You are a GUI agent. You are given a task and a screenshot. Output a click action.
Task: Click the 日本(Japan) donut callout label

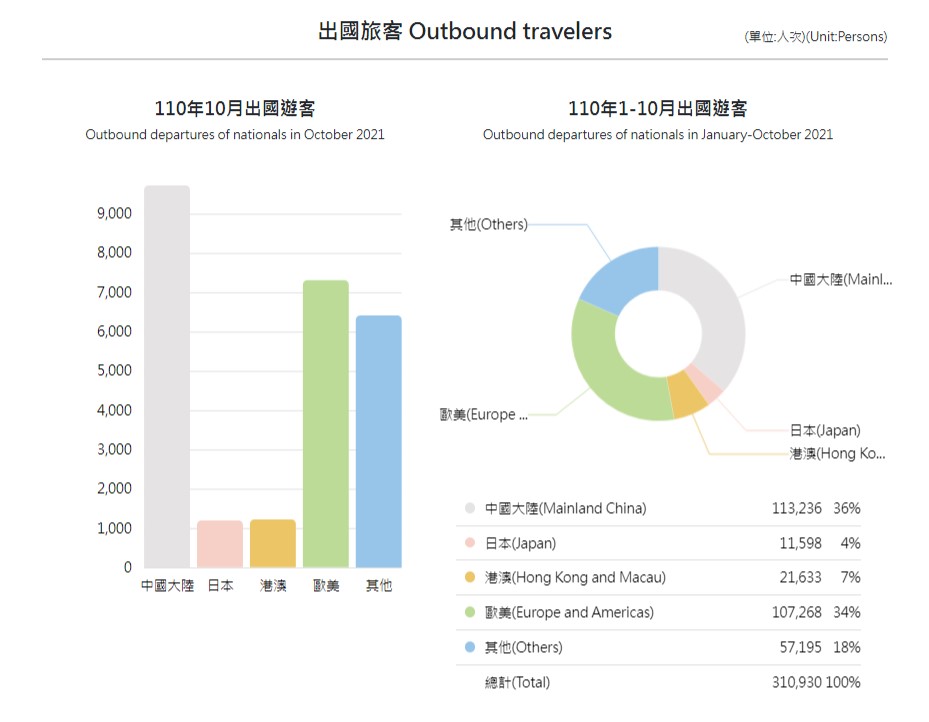click(824, 431)
